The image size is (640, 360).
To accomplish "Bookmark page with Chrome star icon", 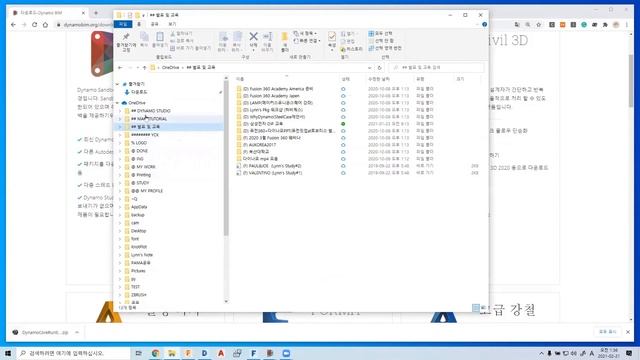I will click(x=538, y=24).
